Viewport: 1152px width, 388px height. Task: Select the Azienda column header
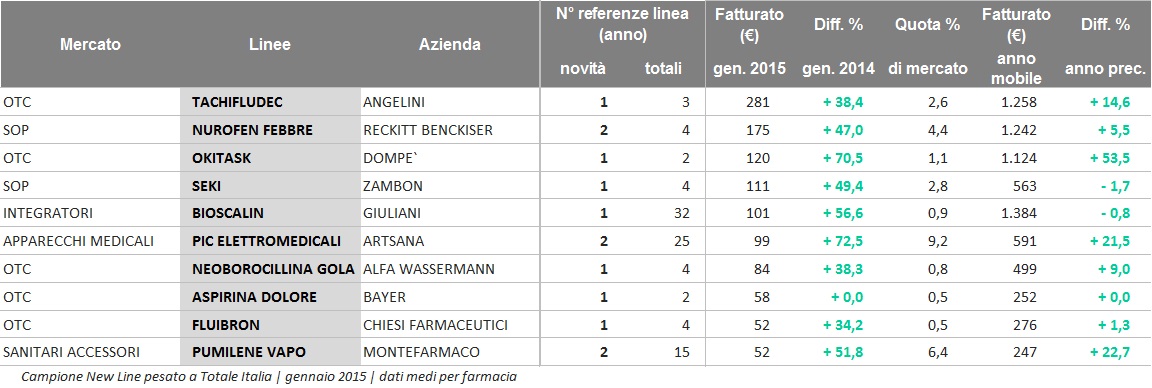click(x=450, y=45)
